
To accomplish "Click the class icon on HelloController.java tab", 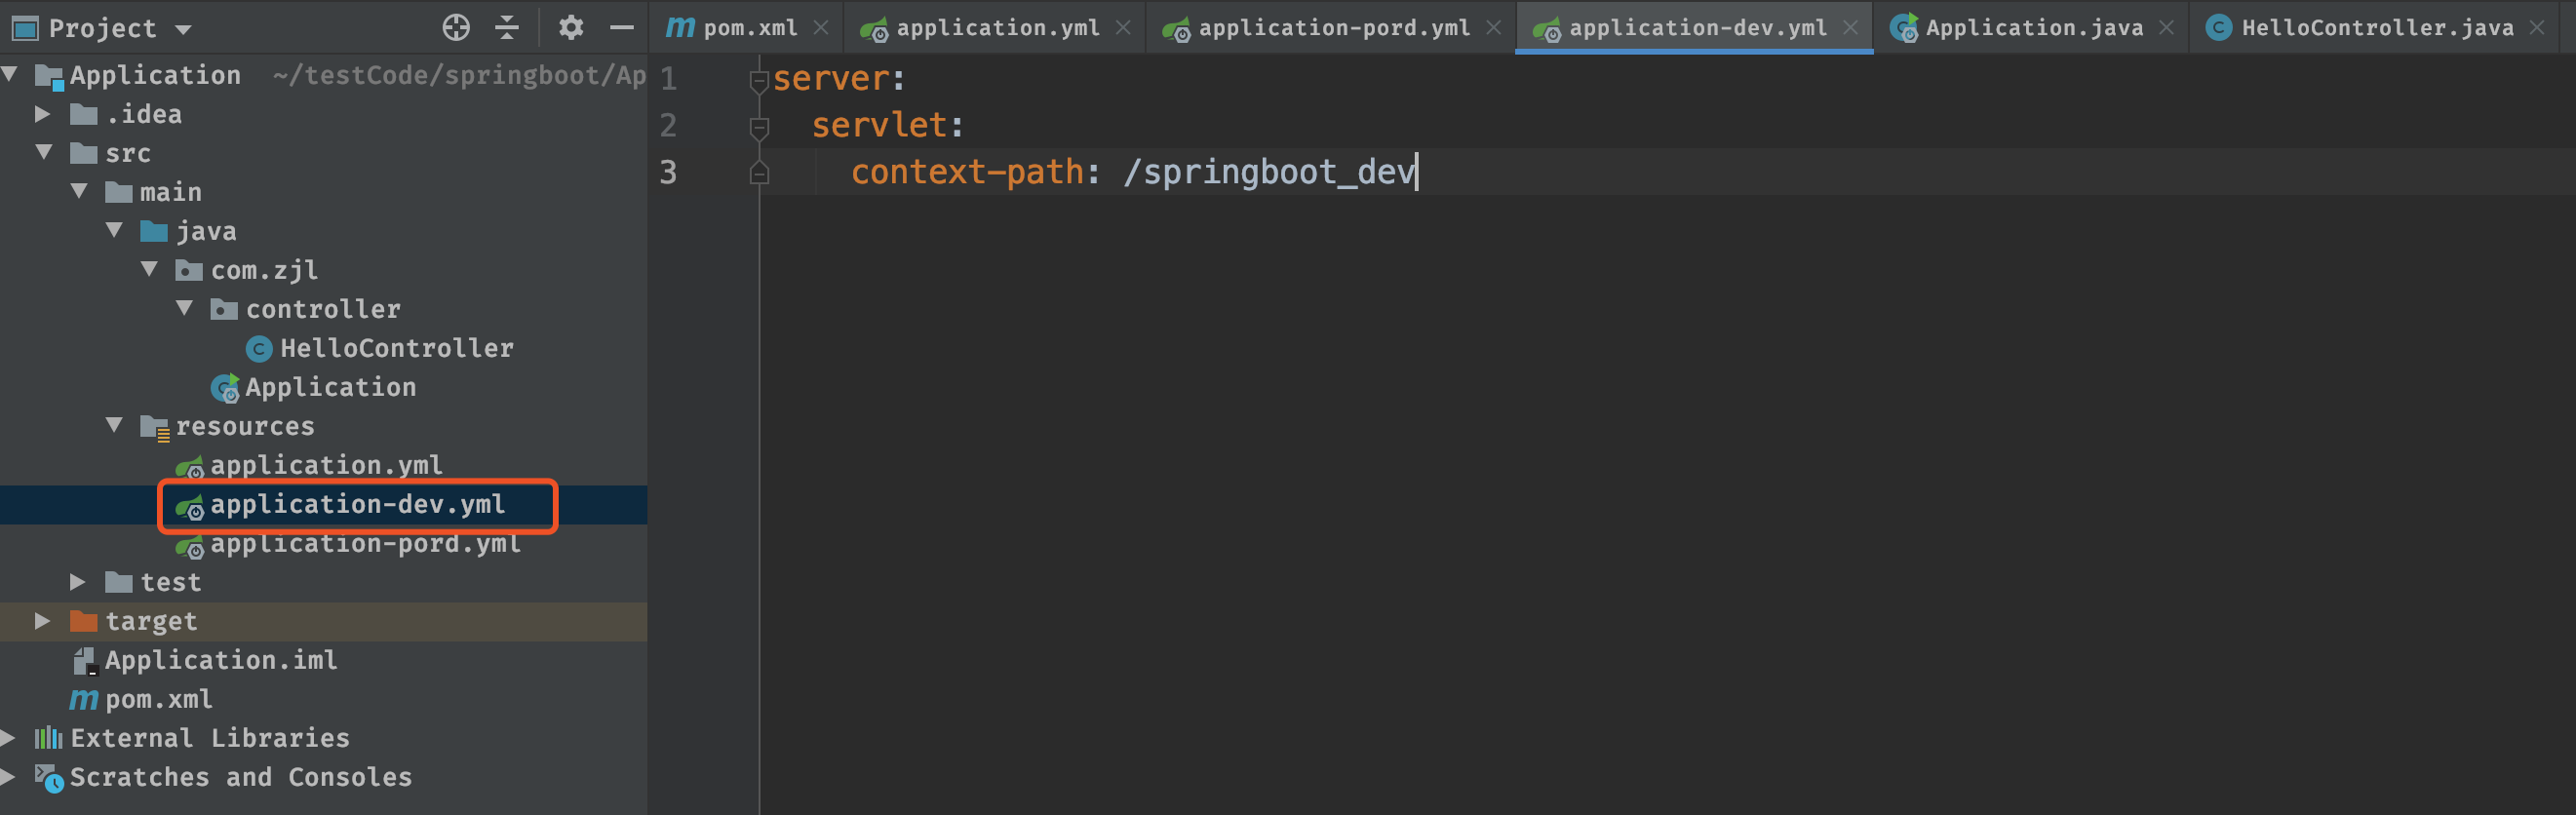I will point(2218,28).
